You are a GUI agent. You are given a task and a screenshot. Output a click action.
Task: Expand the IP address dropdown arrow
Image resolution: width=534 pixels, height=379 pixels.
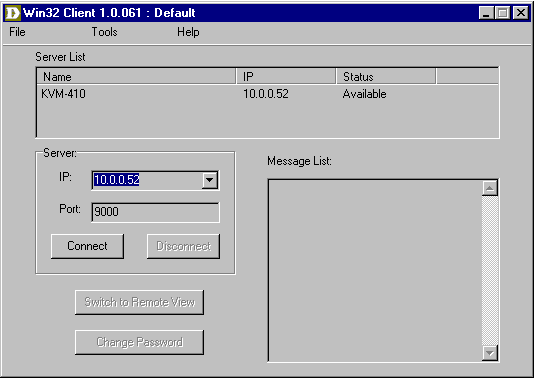tap(209, 180)
